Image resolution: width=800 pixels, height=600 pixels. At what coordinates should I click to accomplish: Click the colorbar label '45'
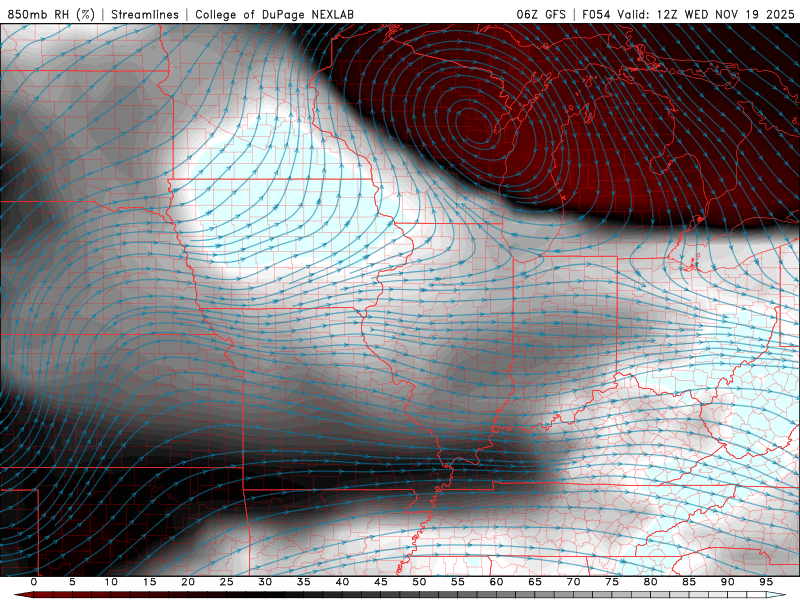380,582
